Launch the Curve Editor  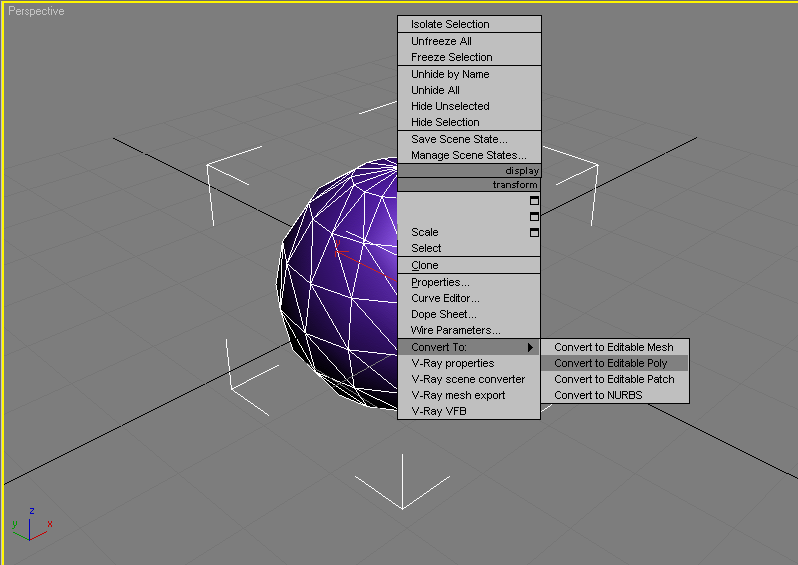click(469, 298)
